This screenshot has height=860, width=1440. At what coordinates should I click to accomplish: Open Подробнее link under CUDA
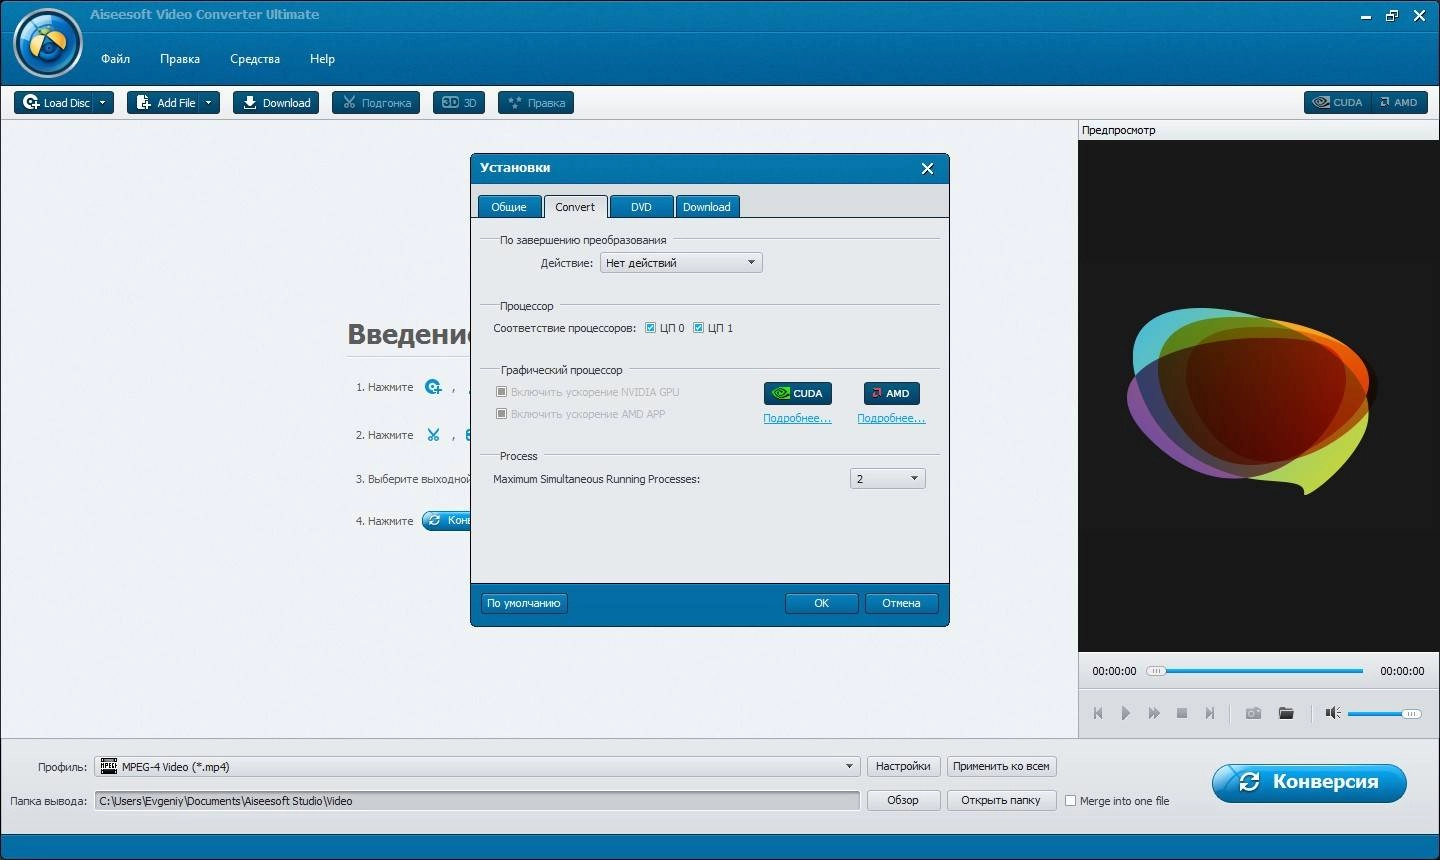pos(797,419)
